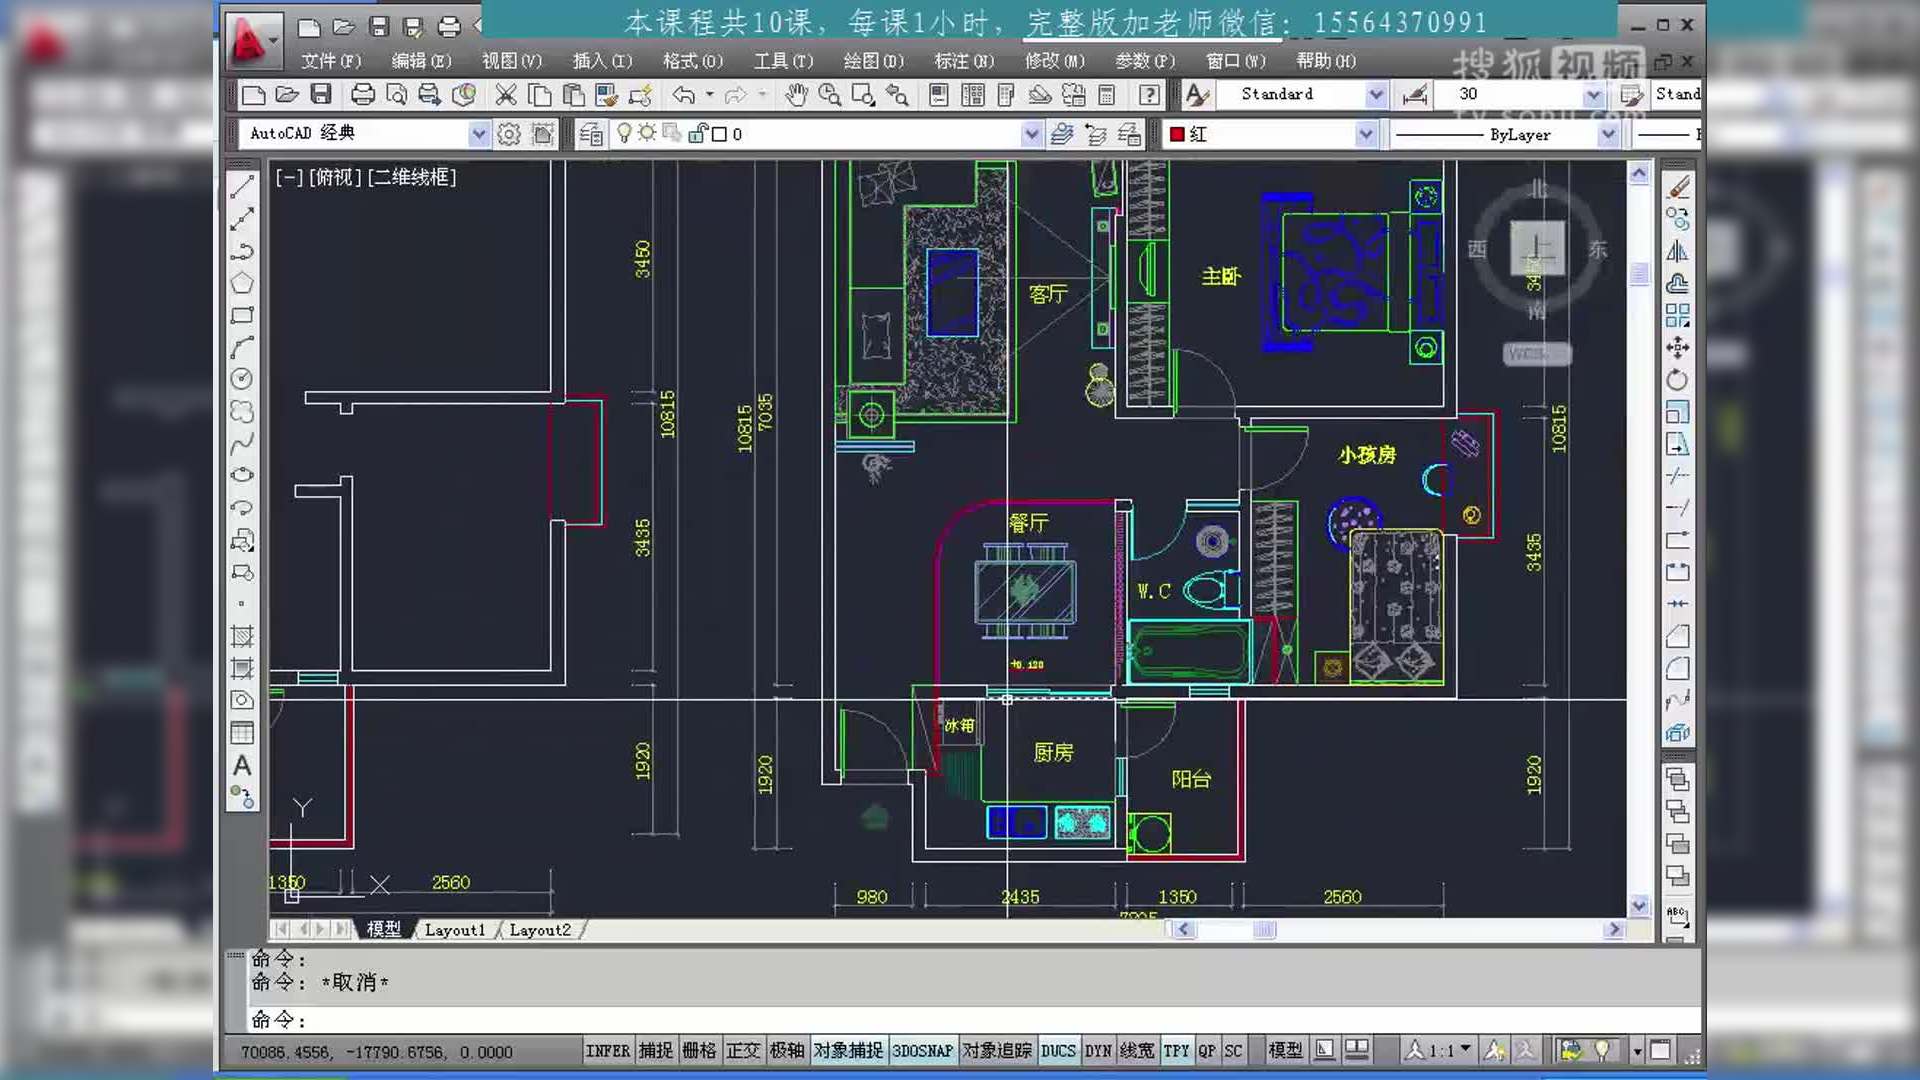This screenshot has height=1080, width=1920.
Task: Select the Rotate modify tool
Action: (1678, 380)
